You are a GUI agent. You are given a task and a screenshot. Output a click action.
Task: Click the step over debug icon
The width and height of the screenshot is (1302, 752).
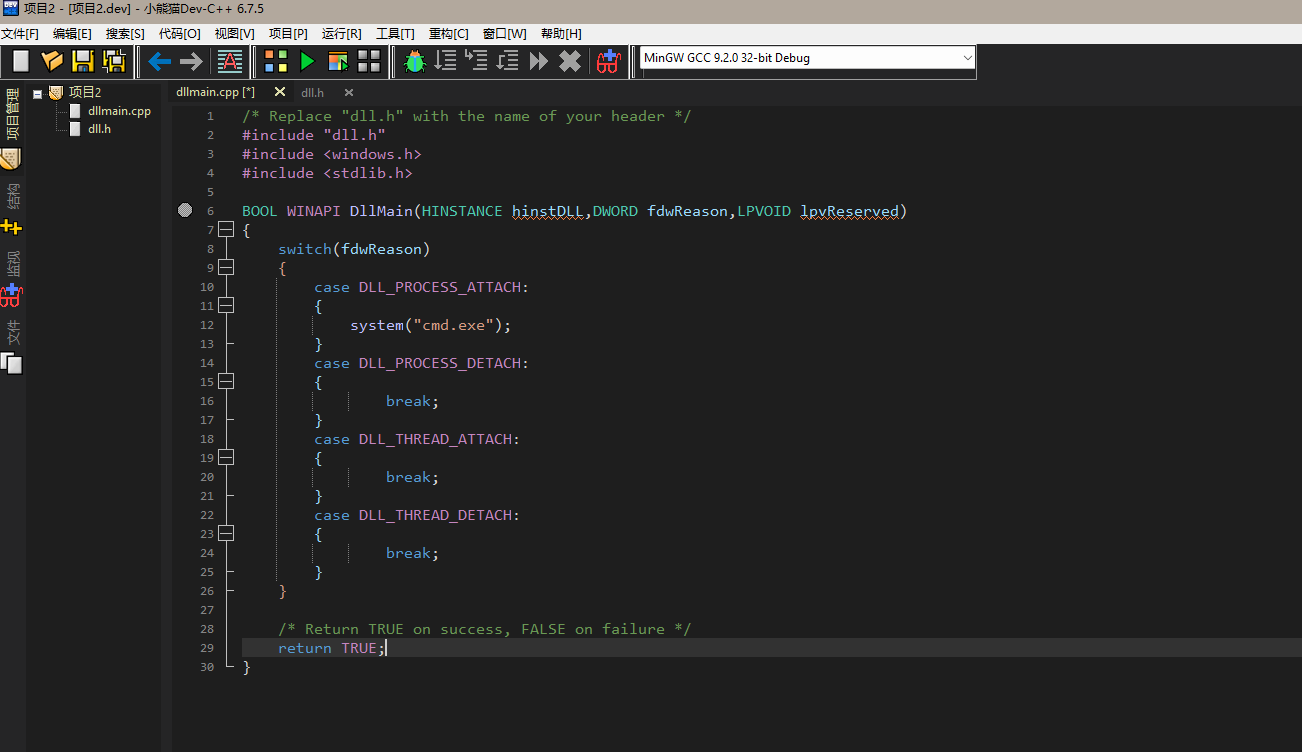(x=445, y=62)
